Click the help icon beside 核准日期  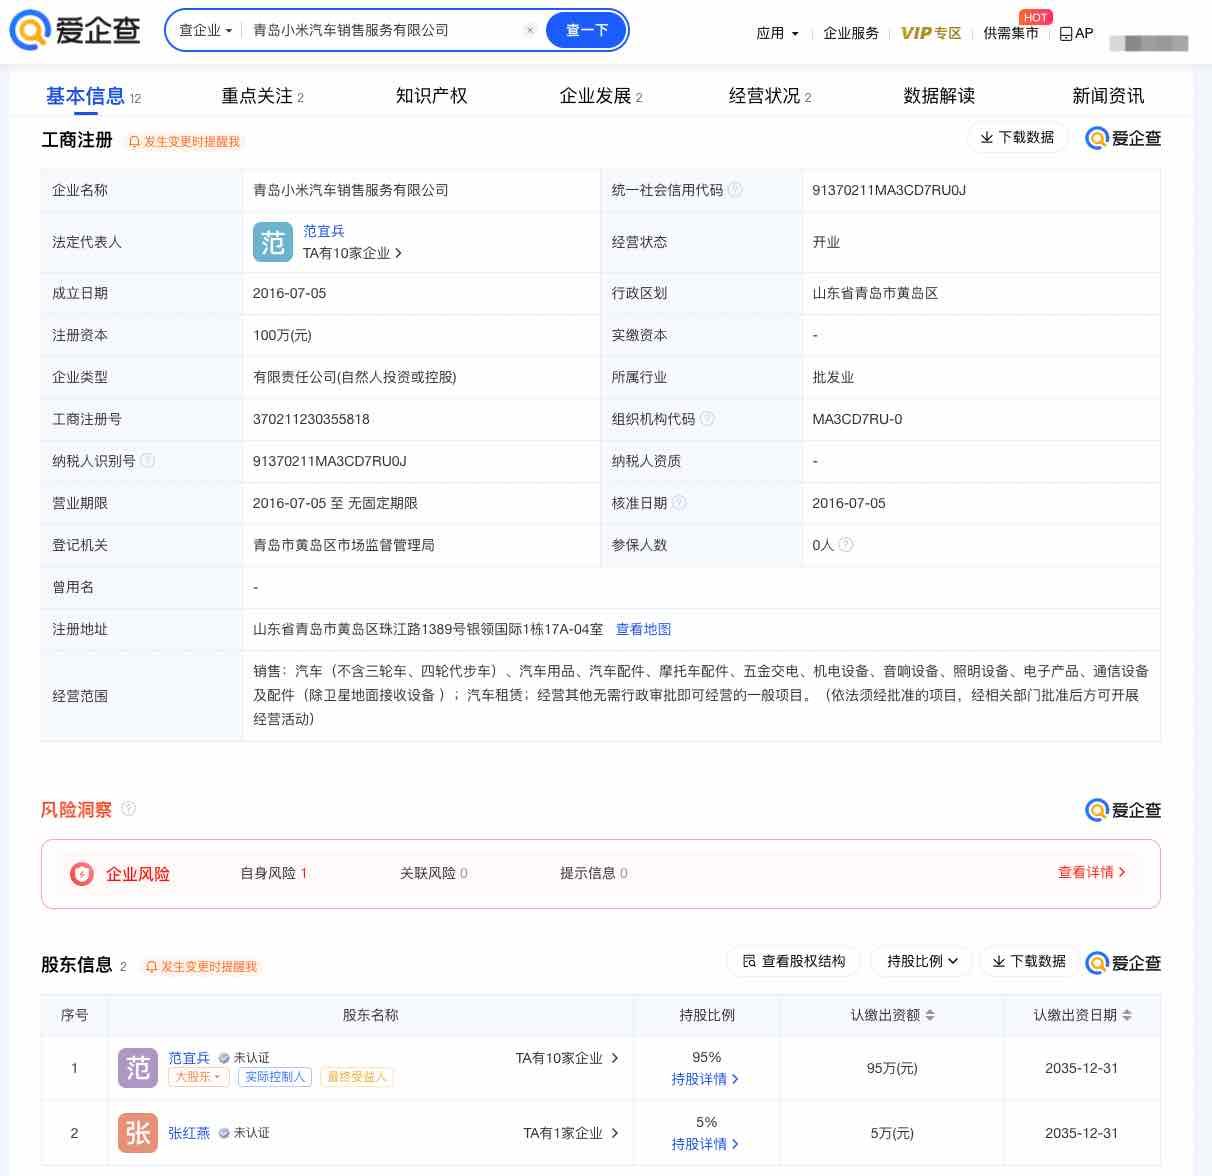(679, 503)
